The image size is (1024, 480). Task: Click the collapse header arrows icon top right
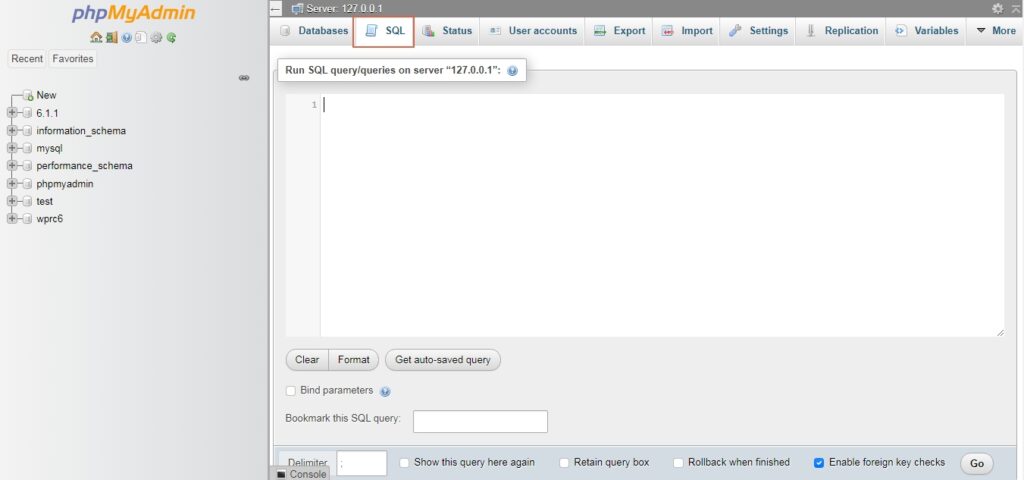tap(1016, 8)
